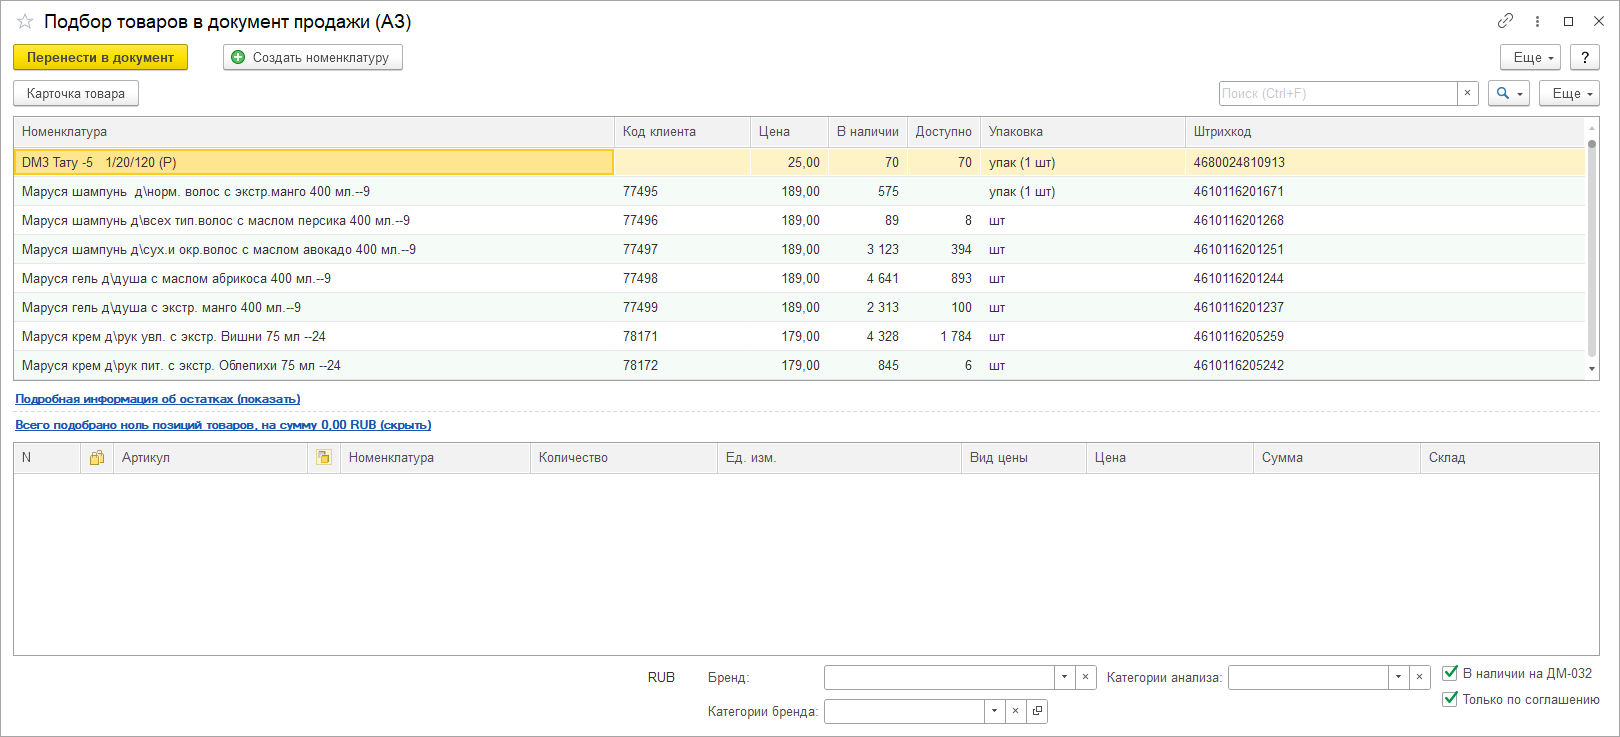Toggle the В наличии на ДМ-032 checkbox
The height and width of the screenshot is (737, 1620).
click(x=1450, y=673)
